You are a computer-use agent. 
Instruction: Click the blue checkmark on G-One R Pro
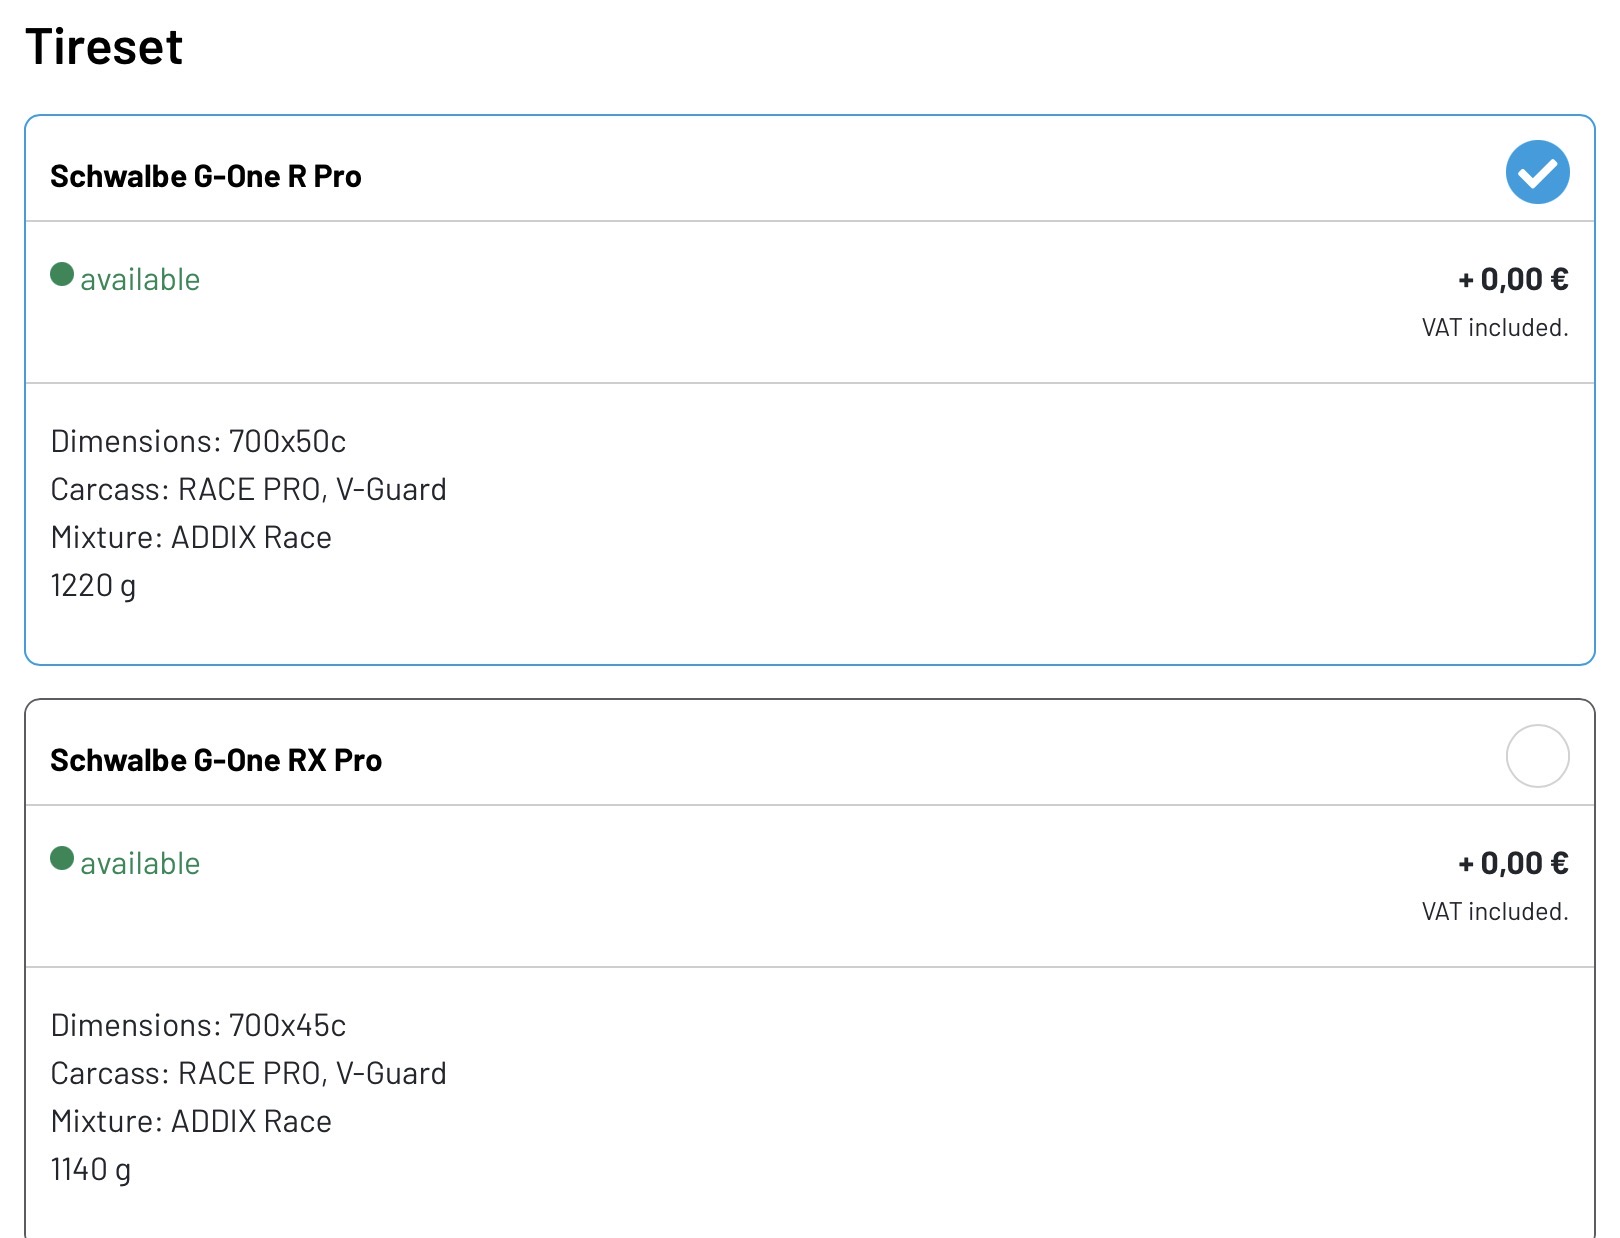coord(1537,172)
